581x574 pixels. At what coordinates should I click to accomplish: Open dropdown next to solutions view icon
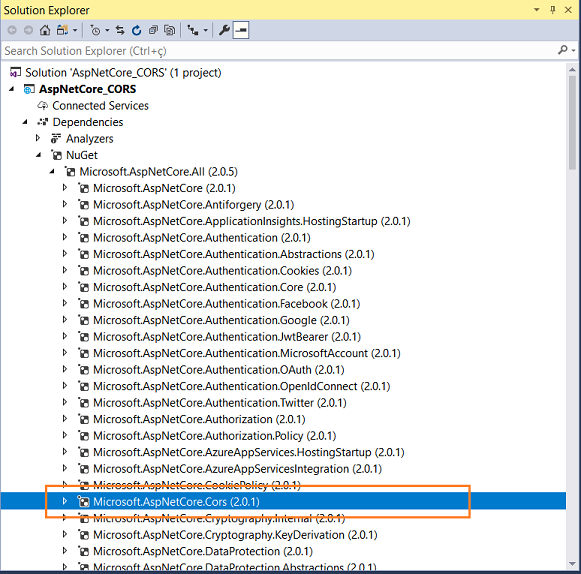(75, 30)
